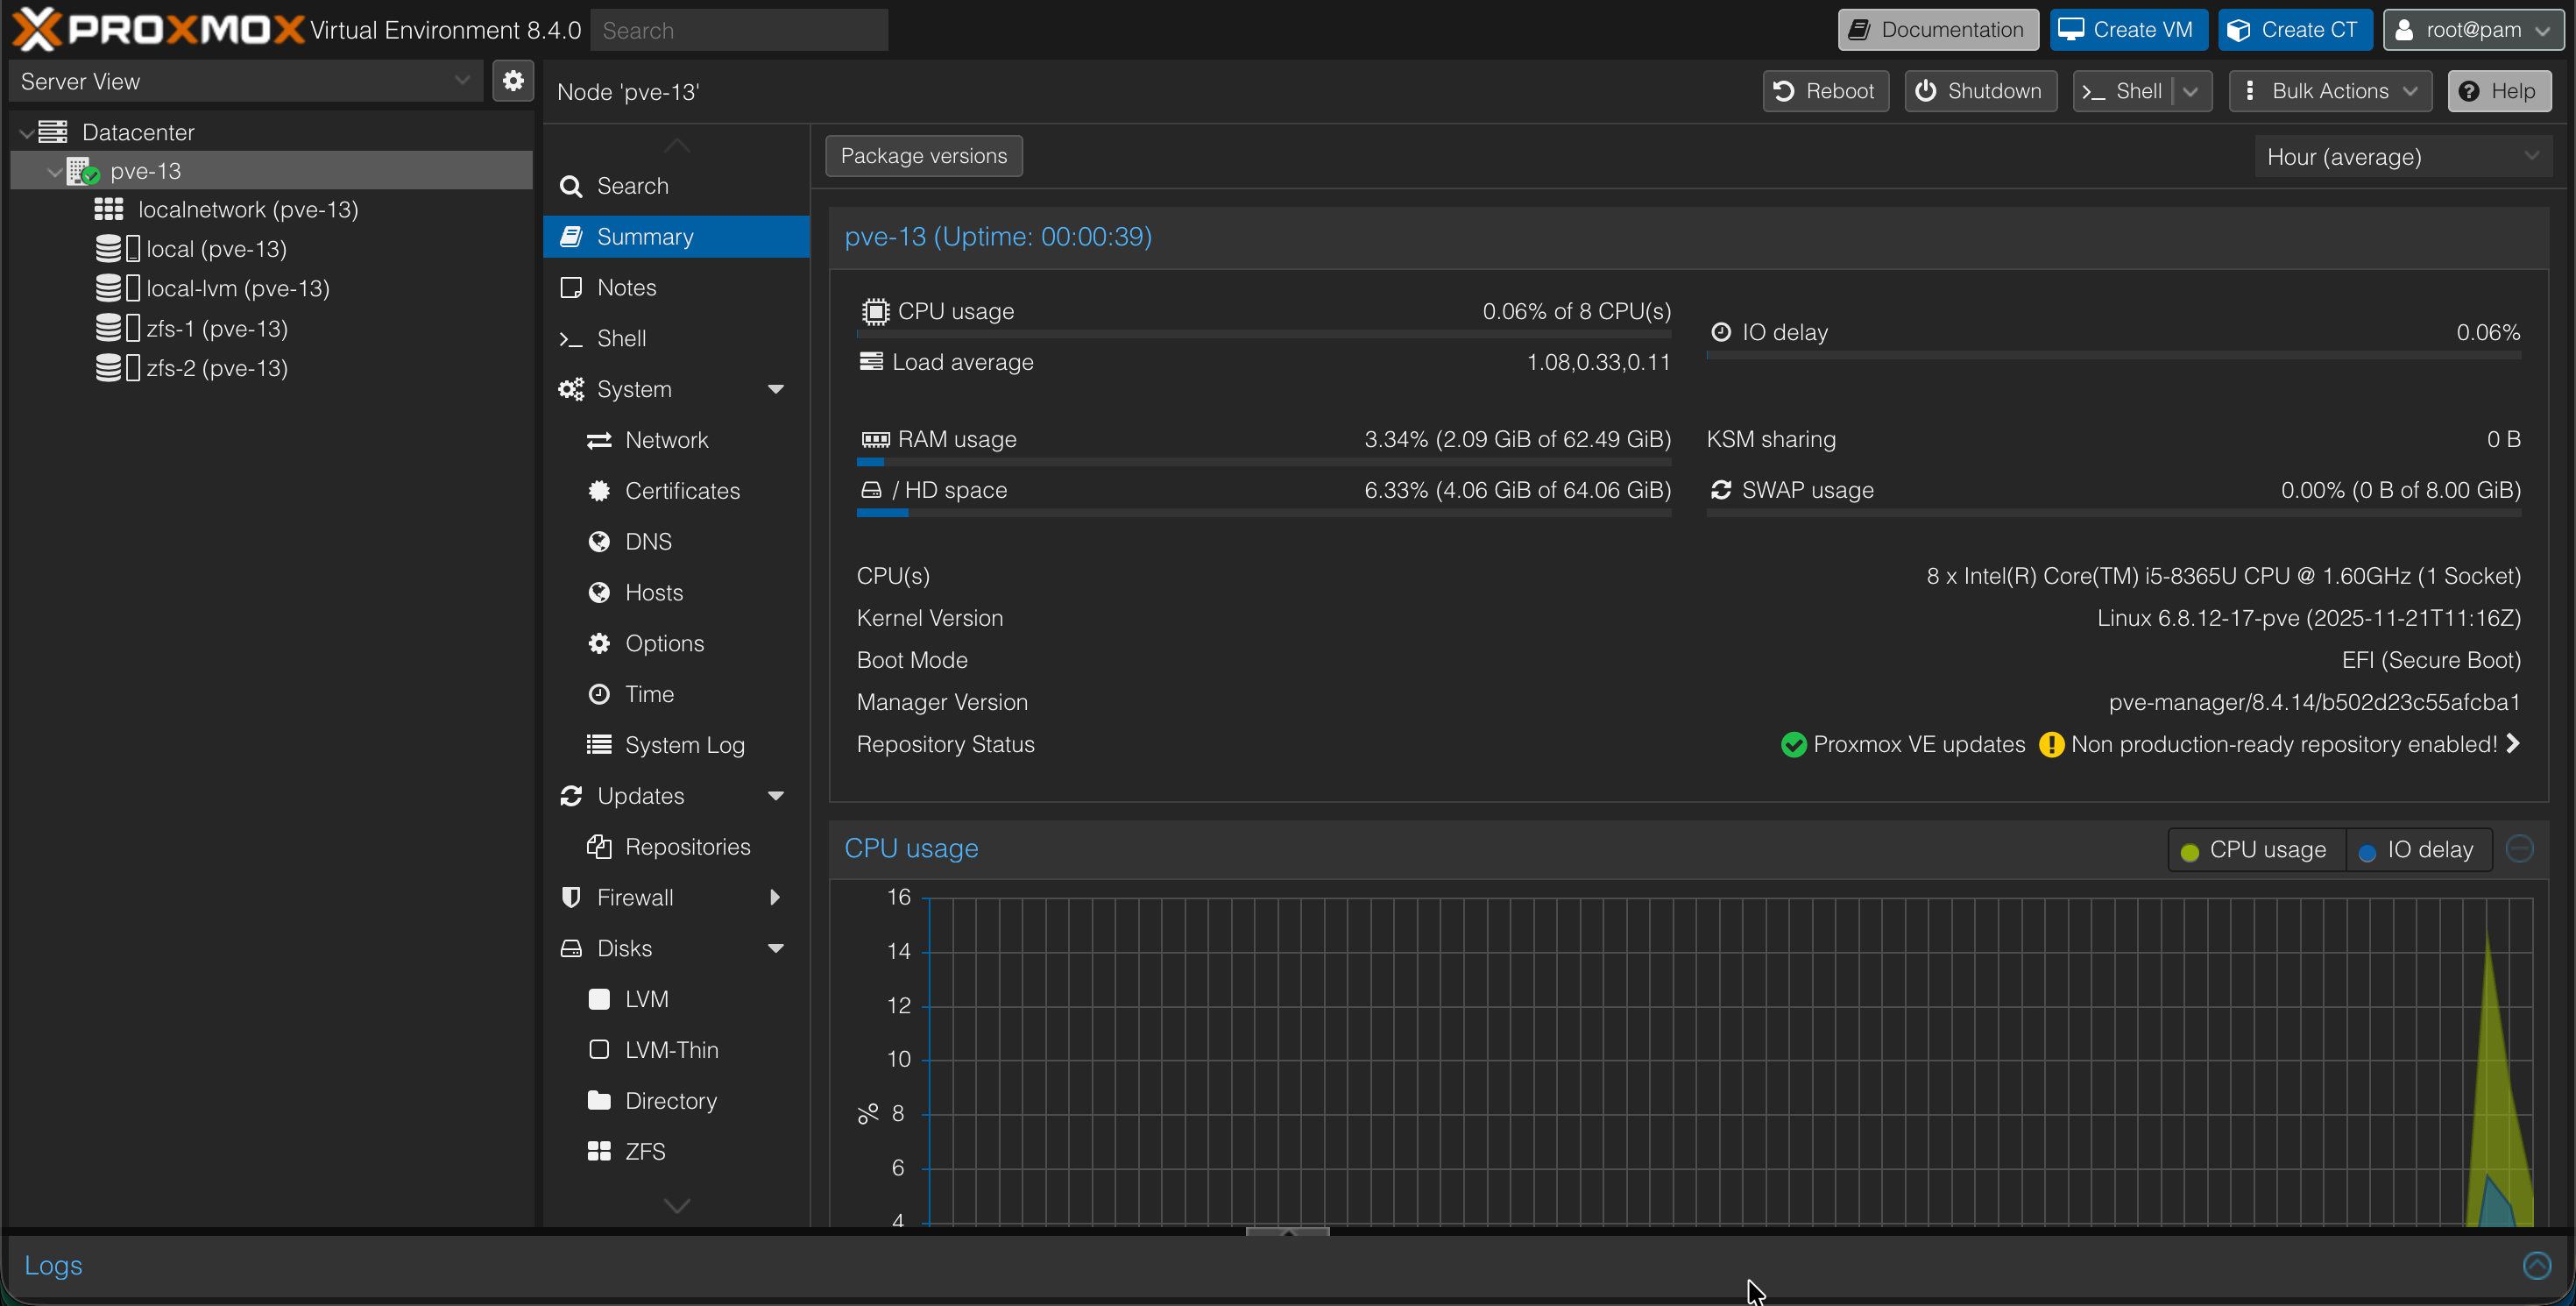This screenshot has width=2576, height=1306.
Task: Collapse the pve-13 node in the tree
Action: click(54, 170)
